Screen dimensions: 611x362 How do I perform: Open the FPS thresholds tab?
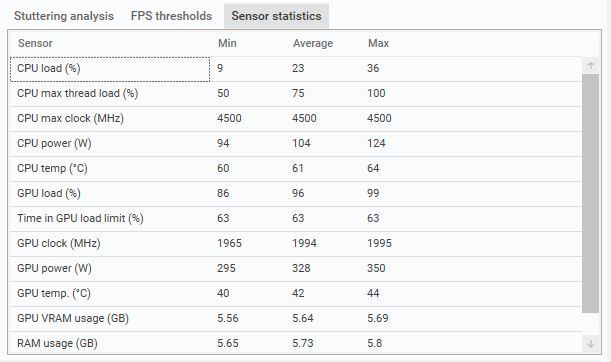pos(171,16)
